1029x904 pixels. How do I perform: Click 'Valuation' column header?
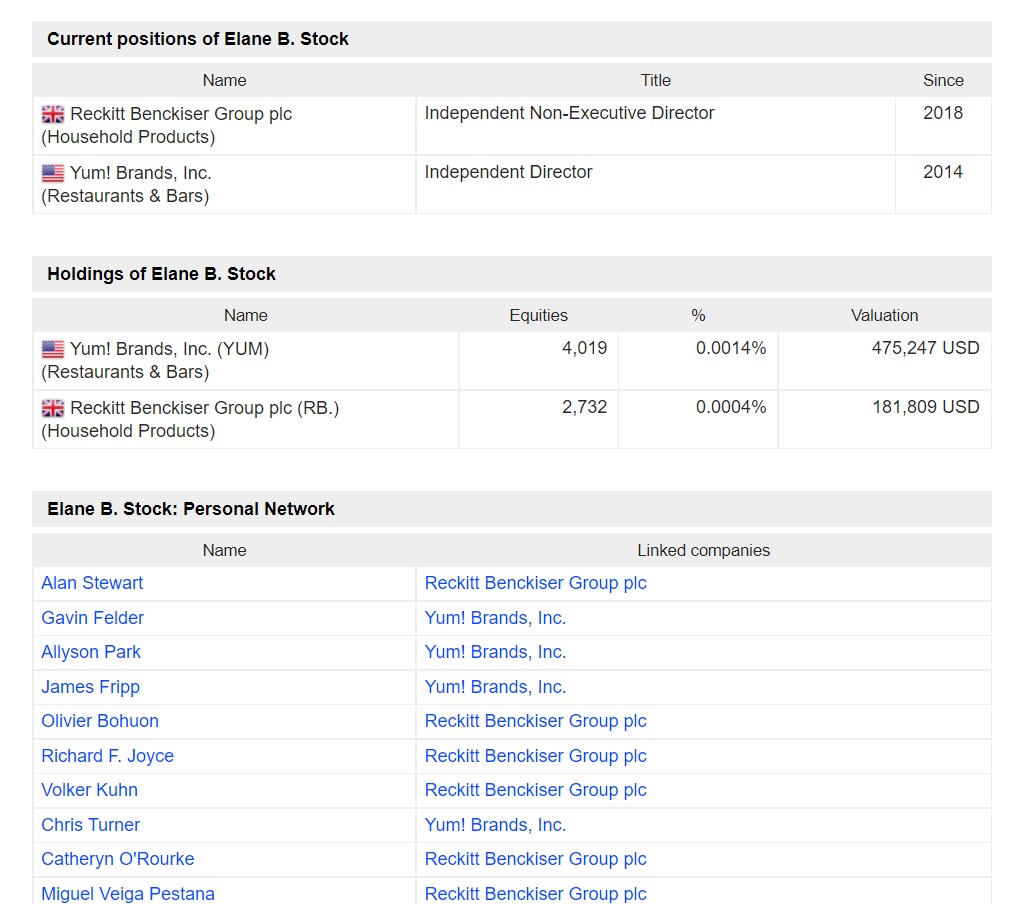885,315
